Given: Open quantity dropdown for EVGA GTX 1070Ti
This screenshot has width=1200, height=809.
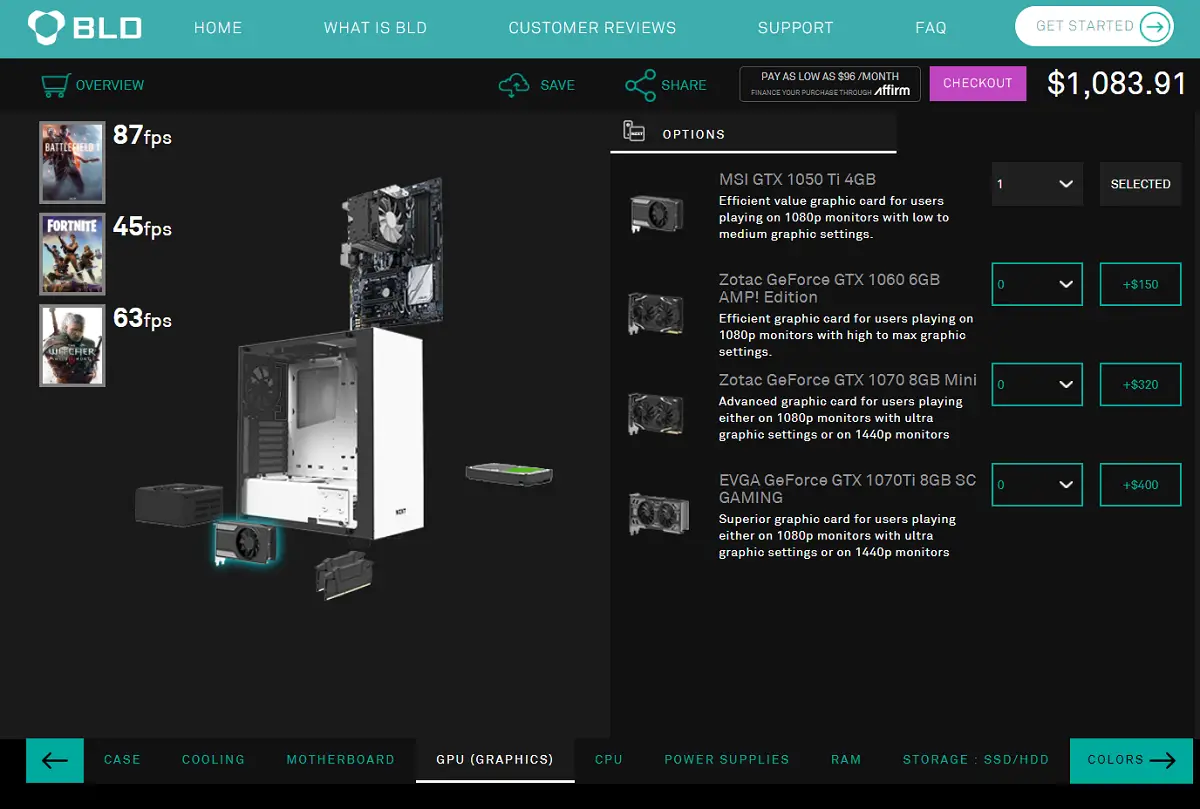Looking at the screenshot, I should [x=1037, y=484].
